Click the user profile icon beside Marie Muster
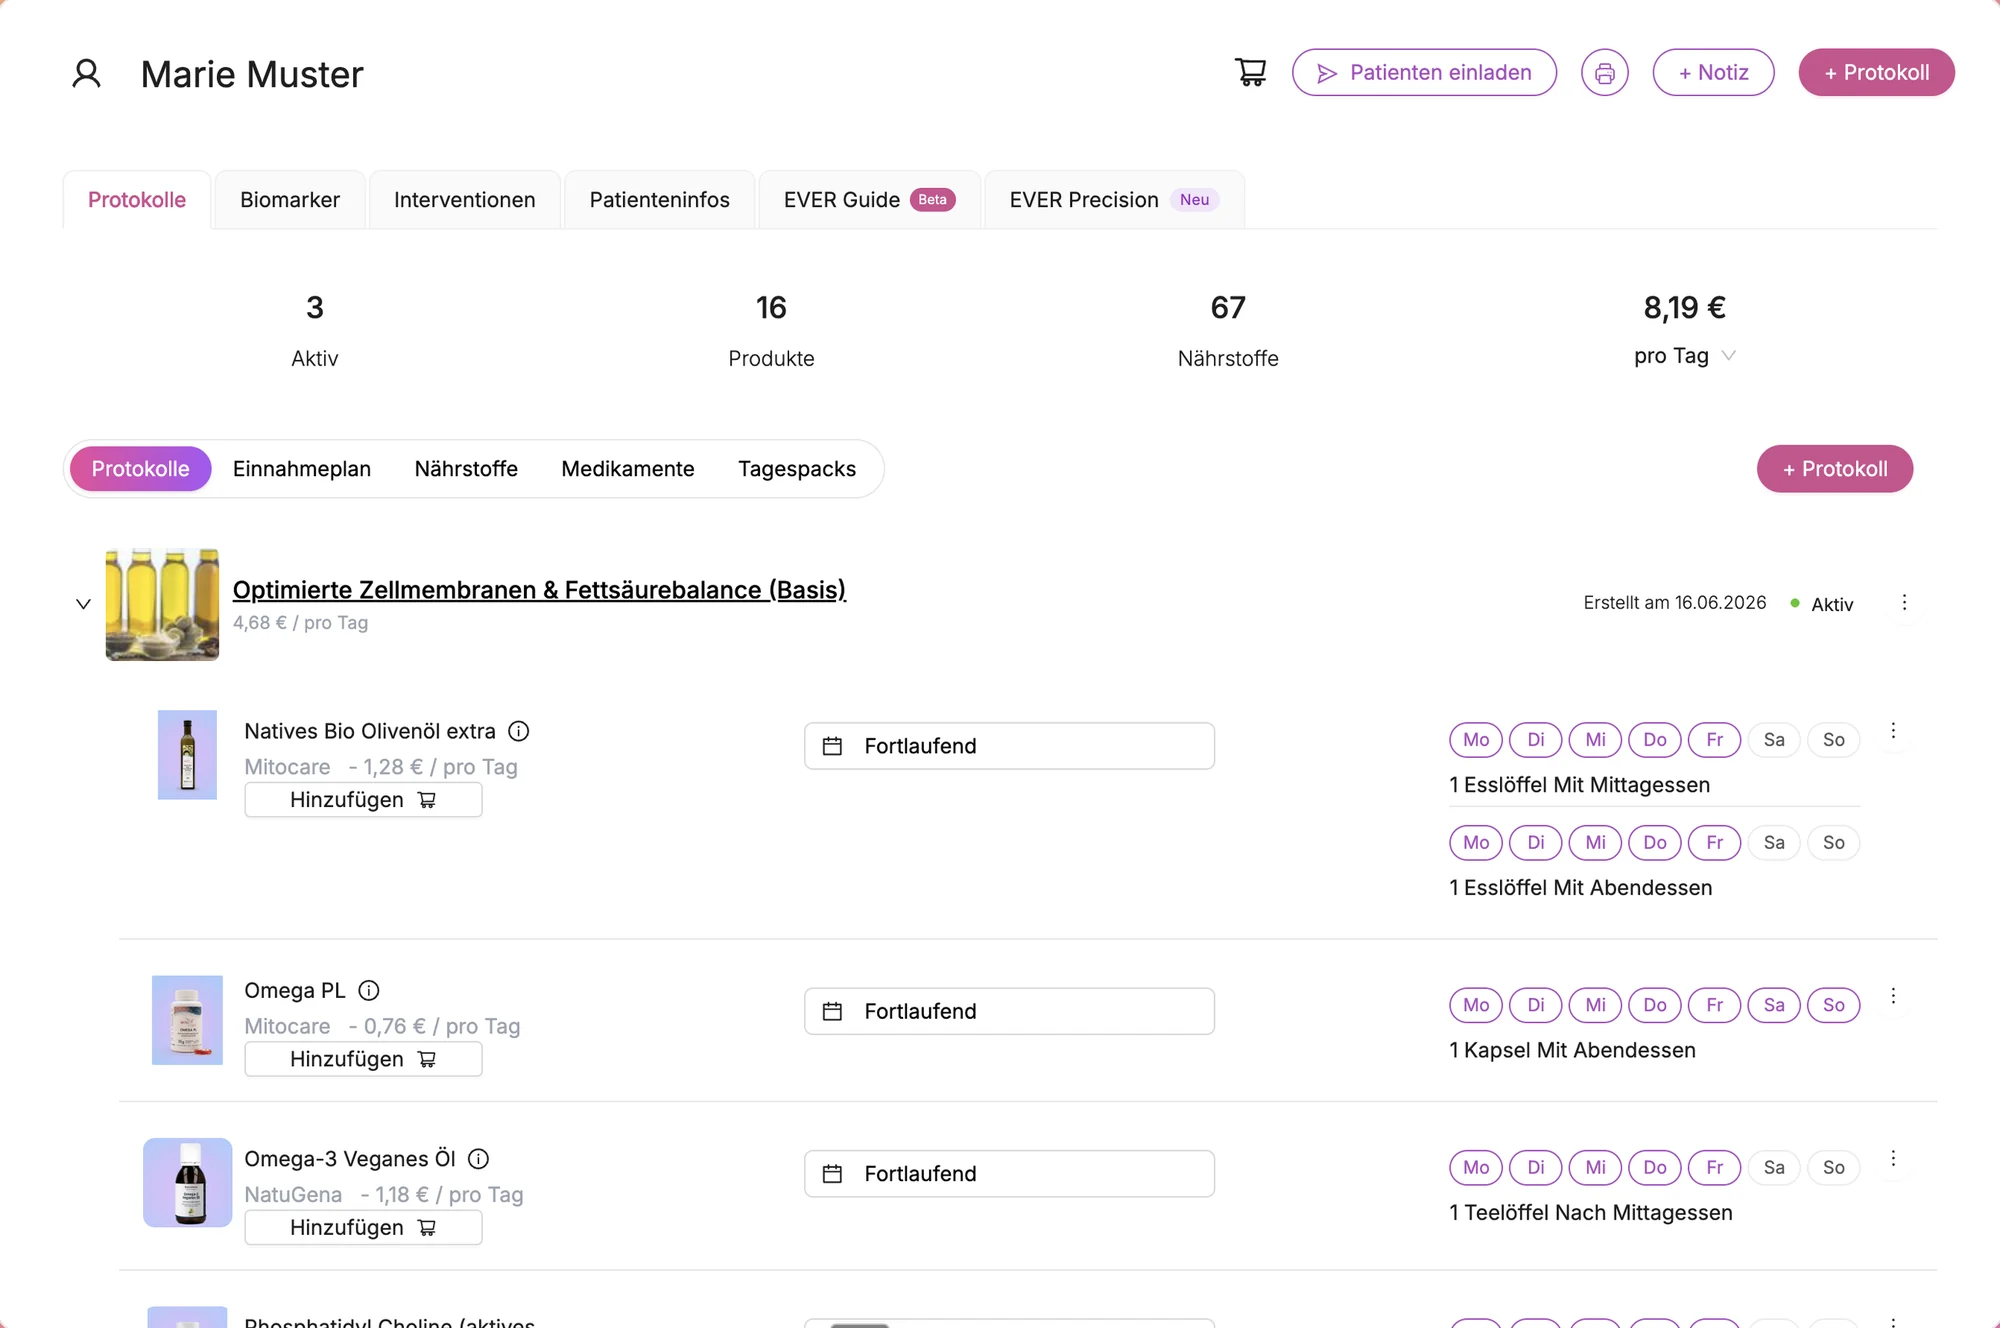This screenshot has height=1328, width=2000. point(87,73)
